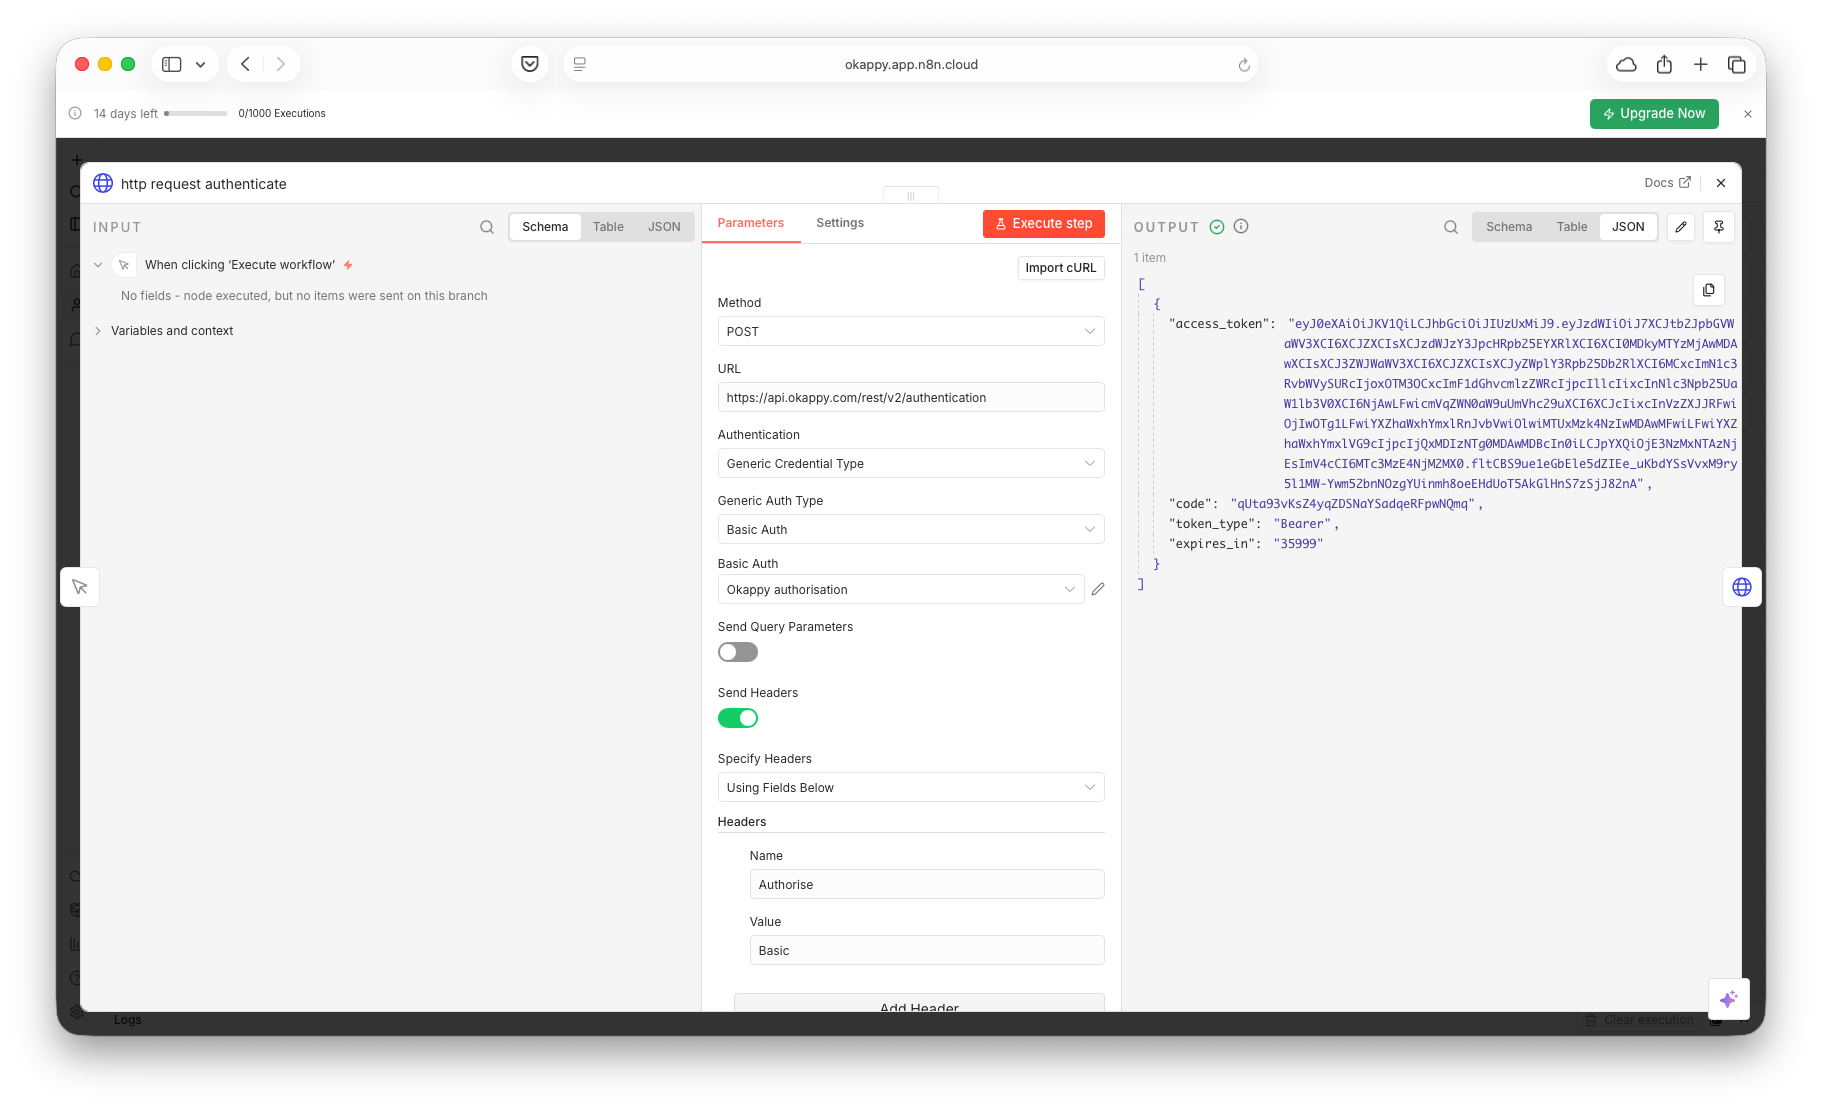Open a new Safari tab with plus

1700,65
